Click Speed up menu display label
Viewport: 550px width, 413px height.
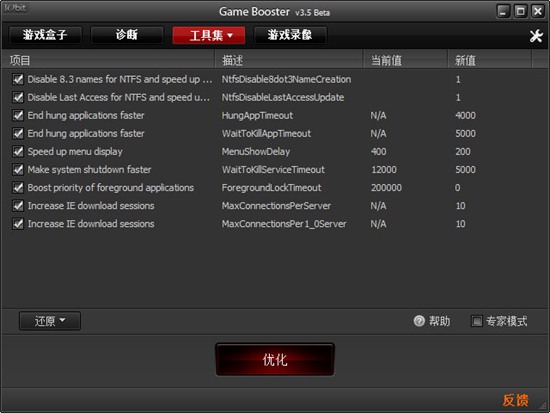pyautogui.click(x=75, y=152)
